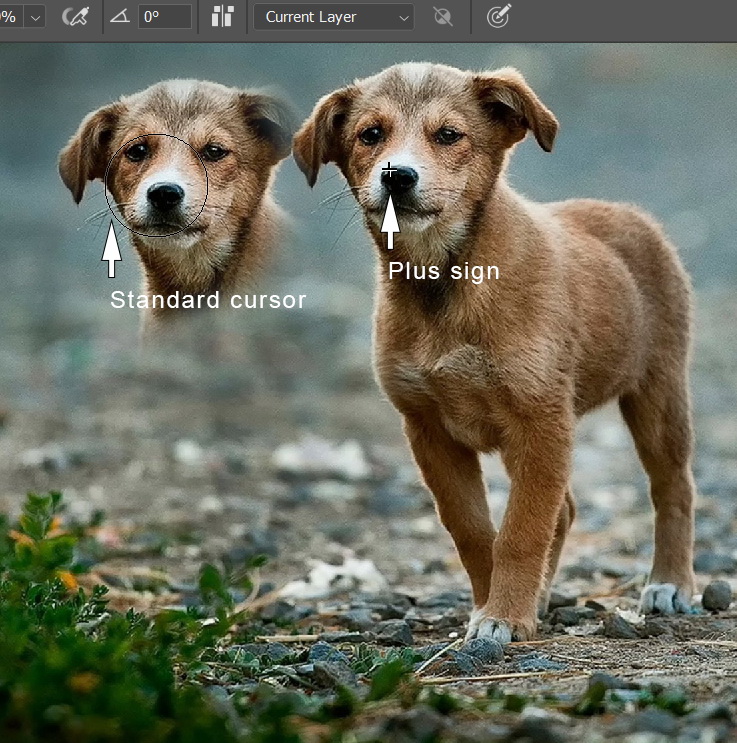Click the percentage value field
The height and width of the screenshot is (743, 737).
pos(8,17)
